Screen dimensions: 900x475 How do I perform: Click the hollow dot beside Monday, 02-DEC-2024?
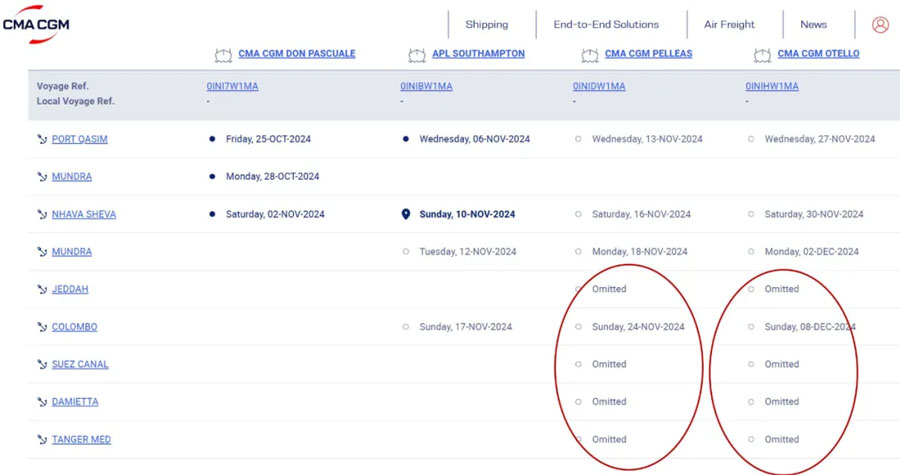point(751,251)
